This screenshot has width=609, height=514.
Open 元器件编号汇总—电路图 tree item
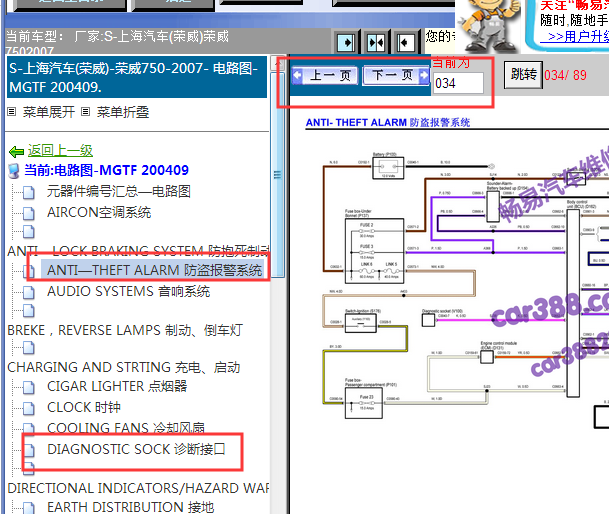click(x=119, y=191)
